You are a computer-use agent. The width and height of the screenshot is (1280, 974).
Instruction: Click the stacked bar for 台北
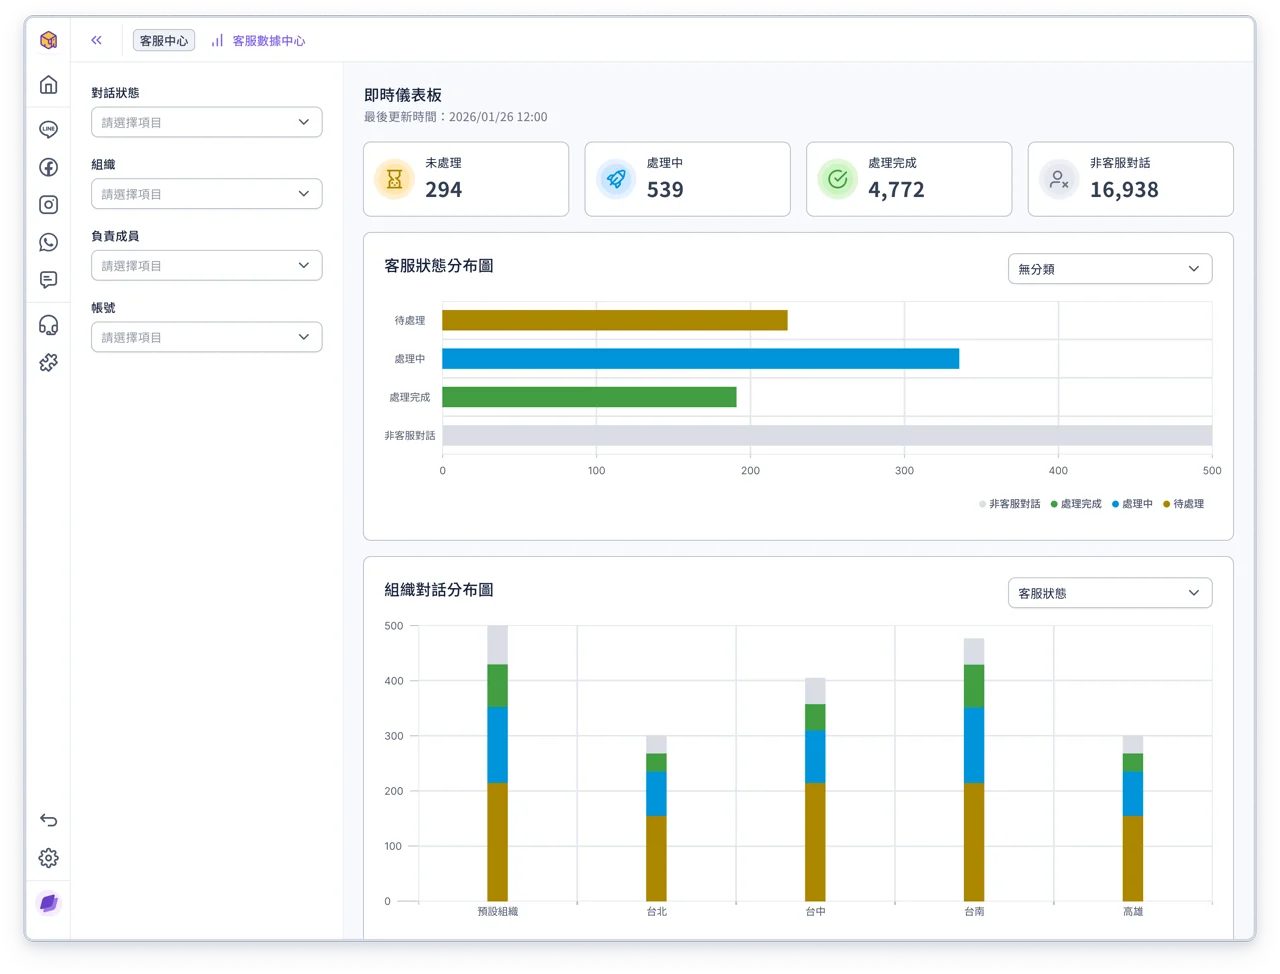tap(656, 818)
